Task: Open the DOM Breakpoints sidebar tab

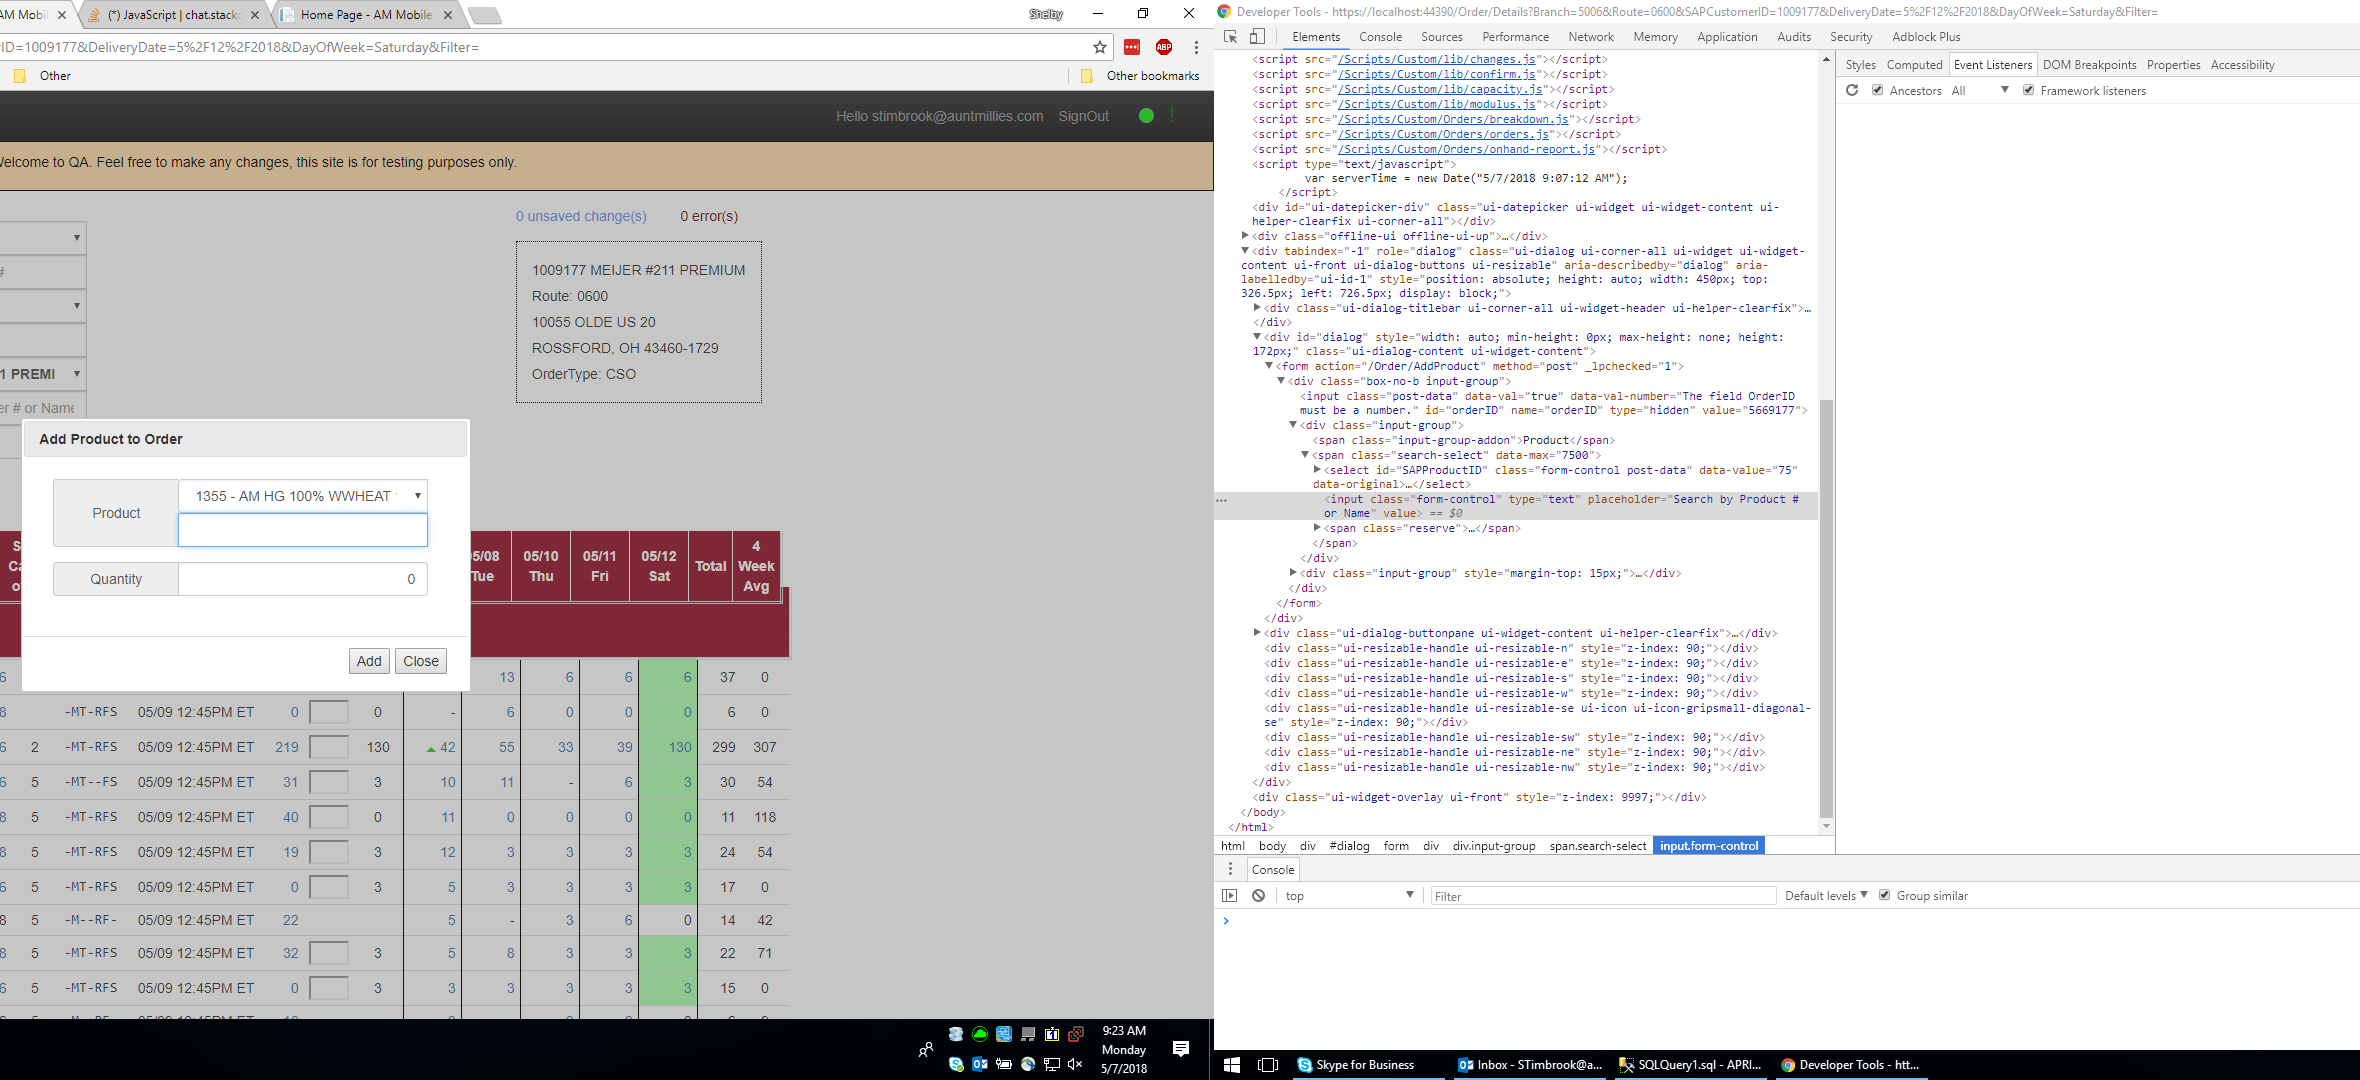Action: (x=2089, y=65)
